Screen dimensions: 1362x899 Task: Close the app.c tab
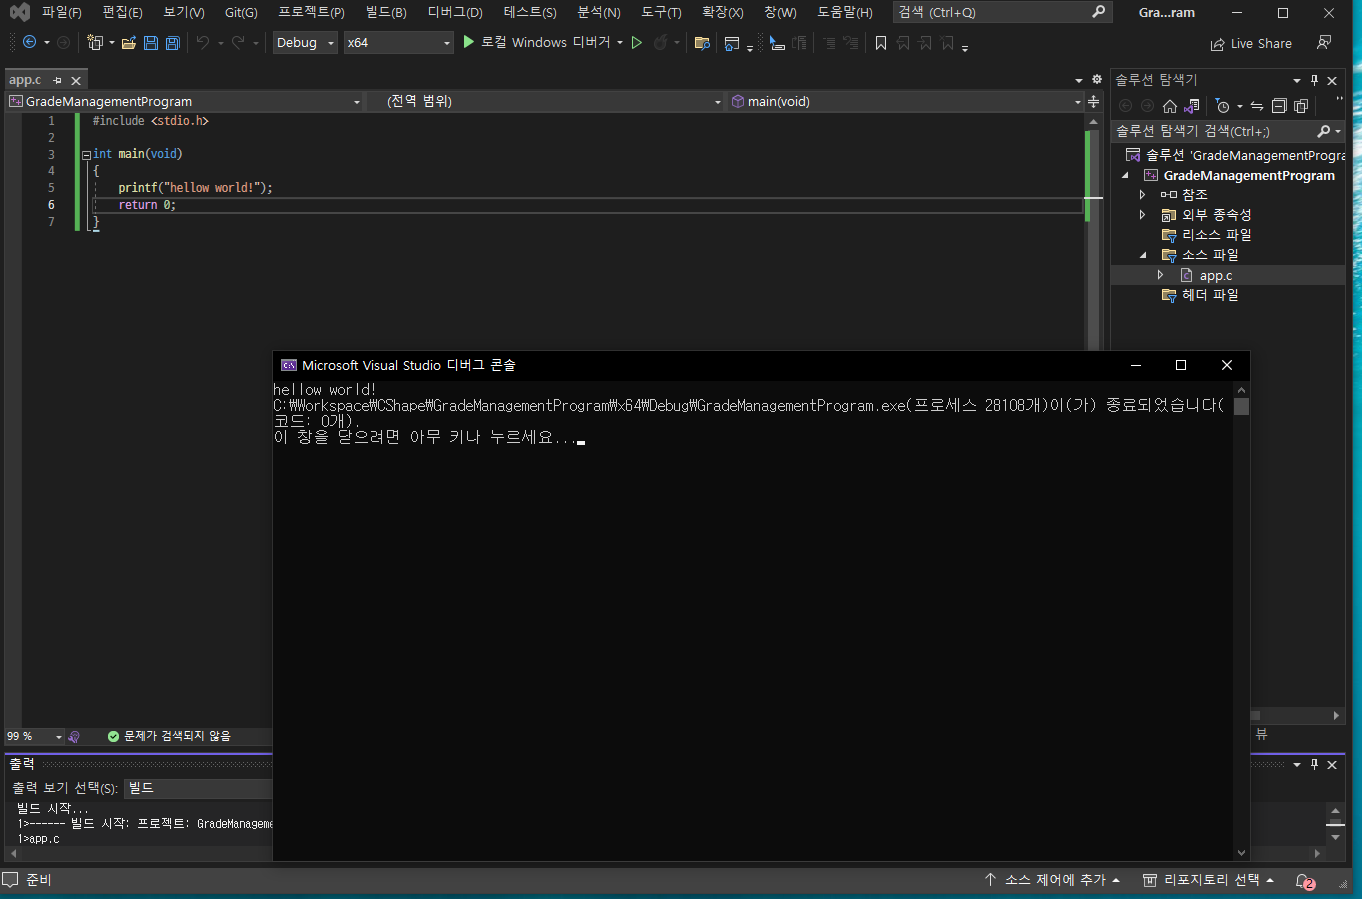click(76, 81)
